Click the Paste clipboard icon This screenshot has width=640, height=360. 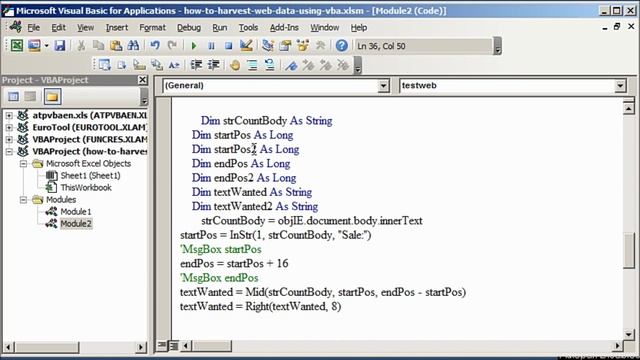pos(116,45)
